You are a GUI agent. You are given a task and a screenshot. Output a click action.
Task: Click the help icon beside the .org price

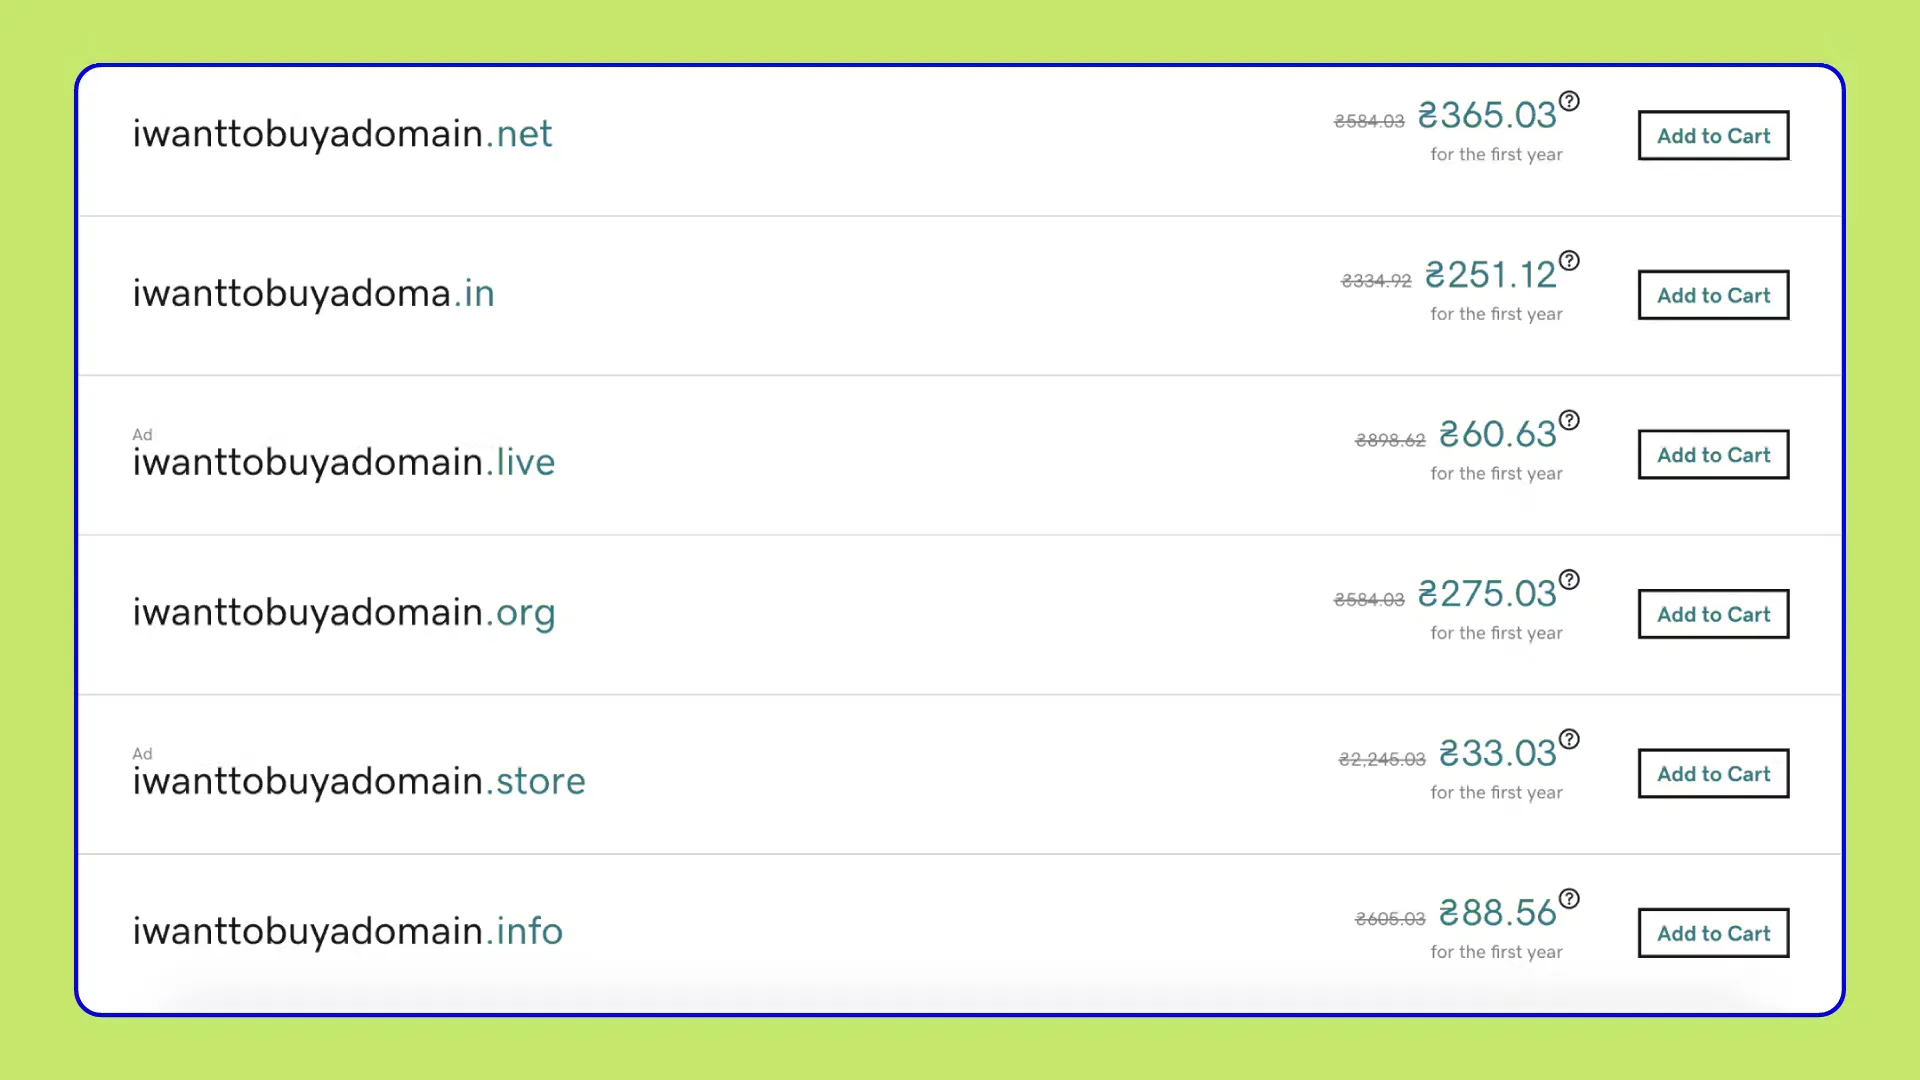tap(1569, 580)
